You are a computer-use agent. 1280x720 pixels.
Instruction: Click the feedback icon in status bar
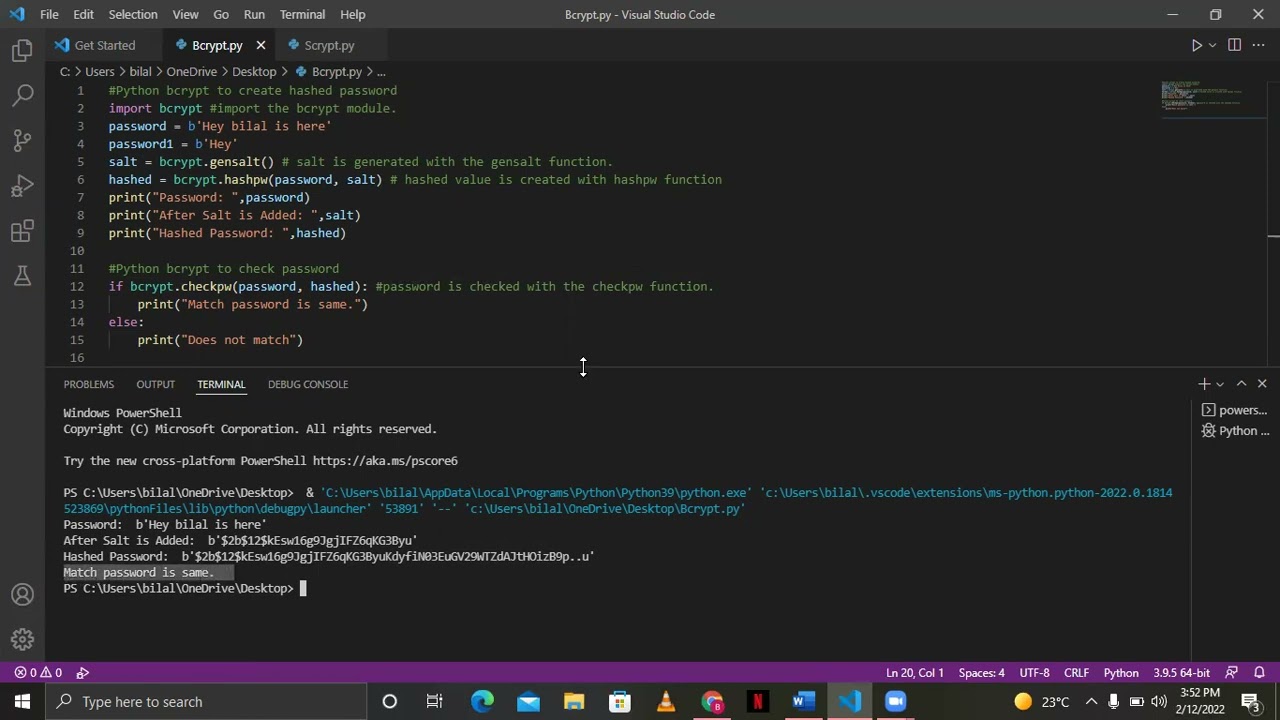tap(1232, 673)
